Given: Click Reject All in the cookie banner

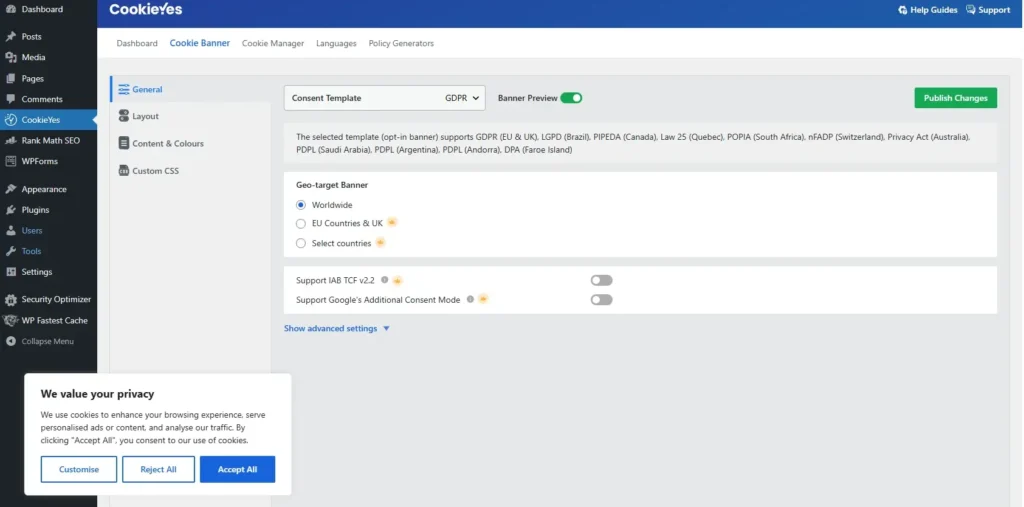Looking at the screenshot, I should (x=158, y=469).
